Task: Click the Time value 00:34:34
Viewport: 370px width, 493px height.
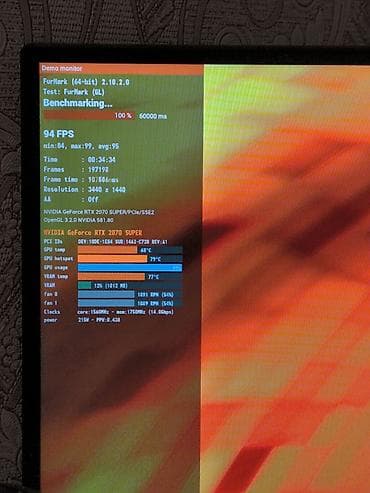Action: (101, 160)
